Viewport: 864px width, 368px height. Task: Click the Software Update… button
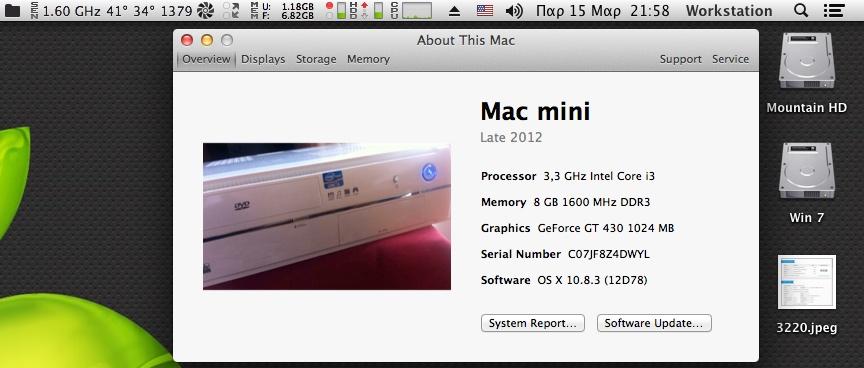[654, 323]
